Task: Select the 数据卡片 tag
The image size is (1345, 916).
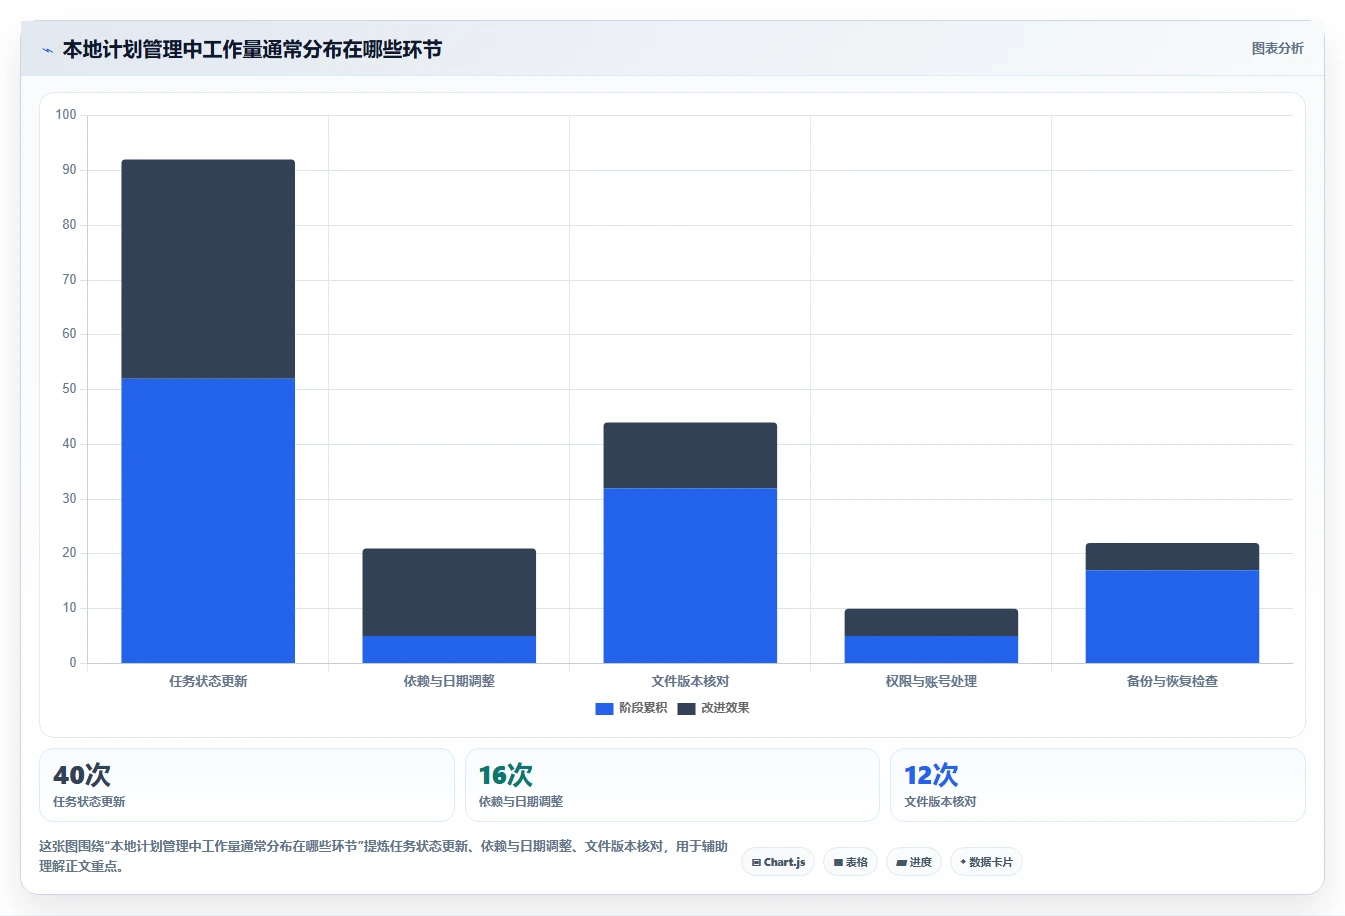Action: point(986,862)
